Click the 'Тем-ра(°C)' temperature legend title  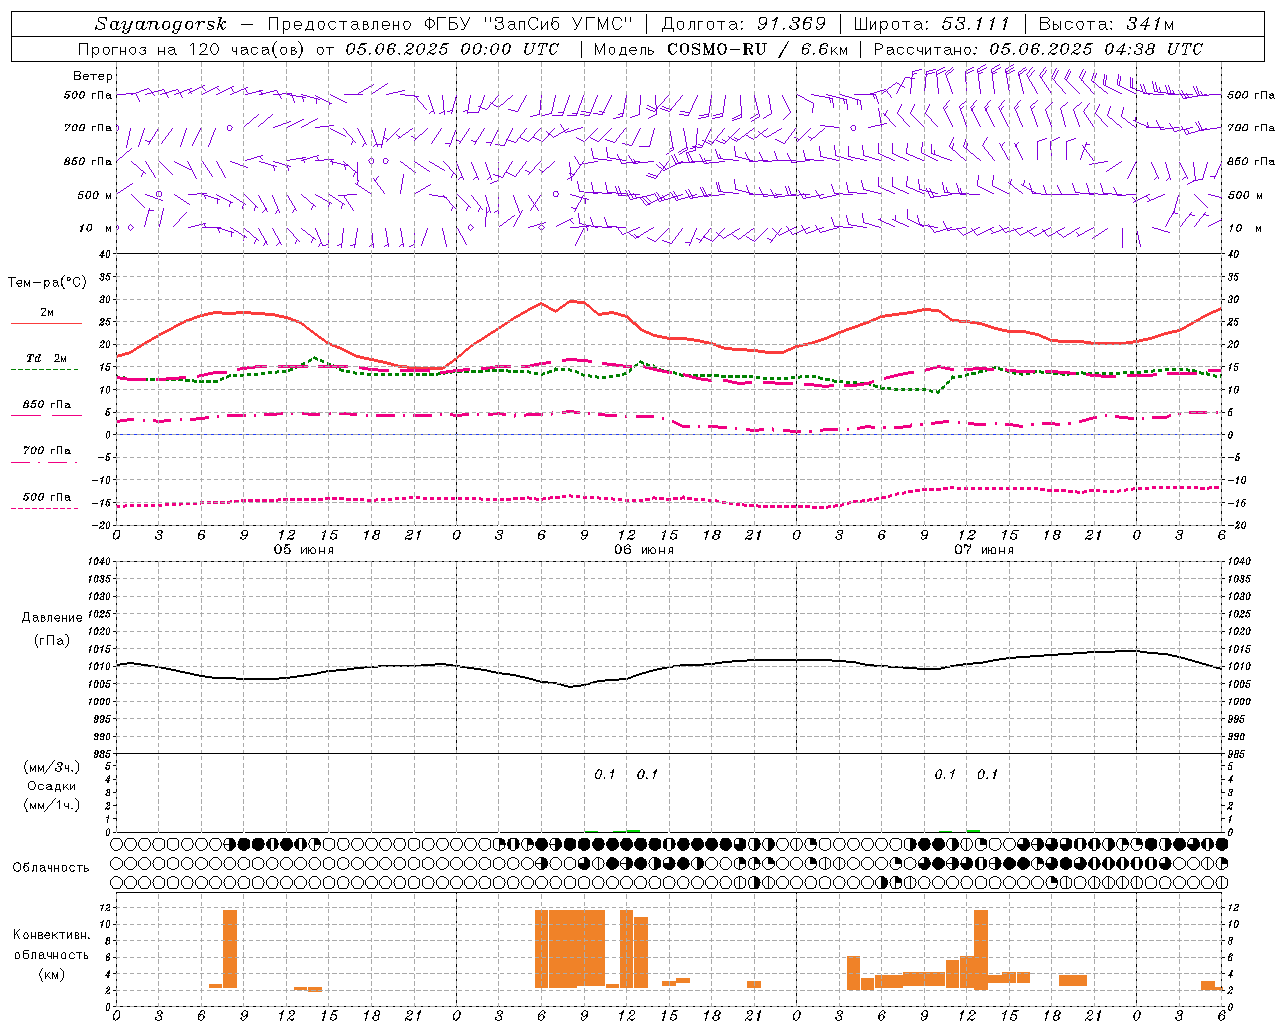[x=47, y=283]
